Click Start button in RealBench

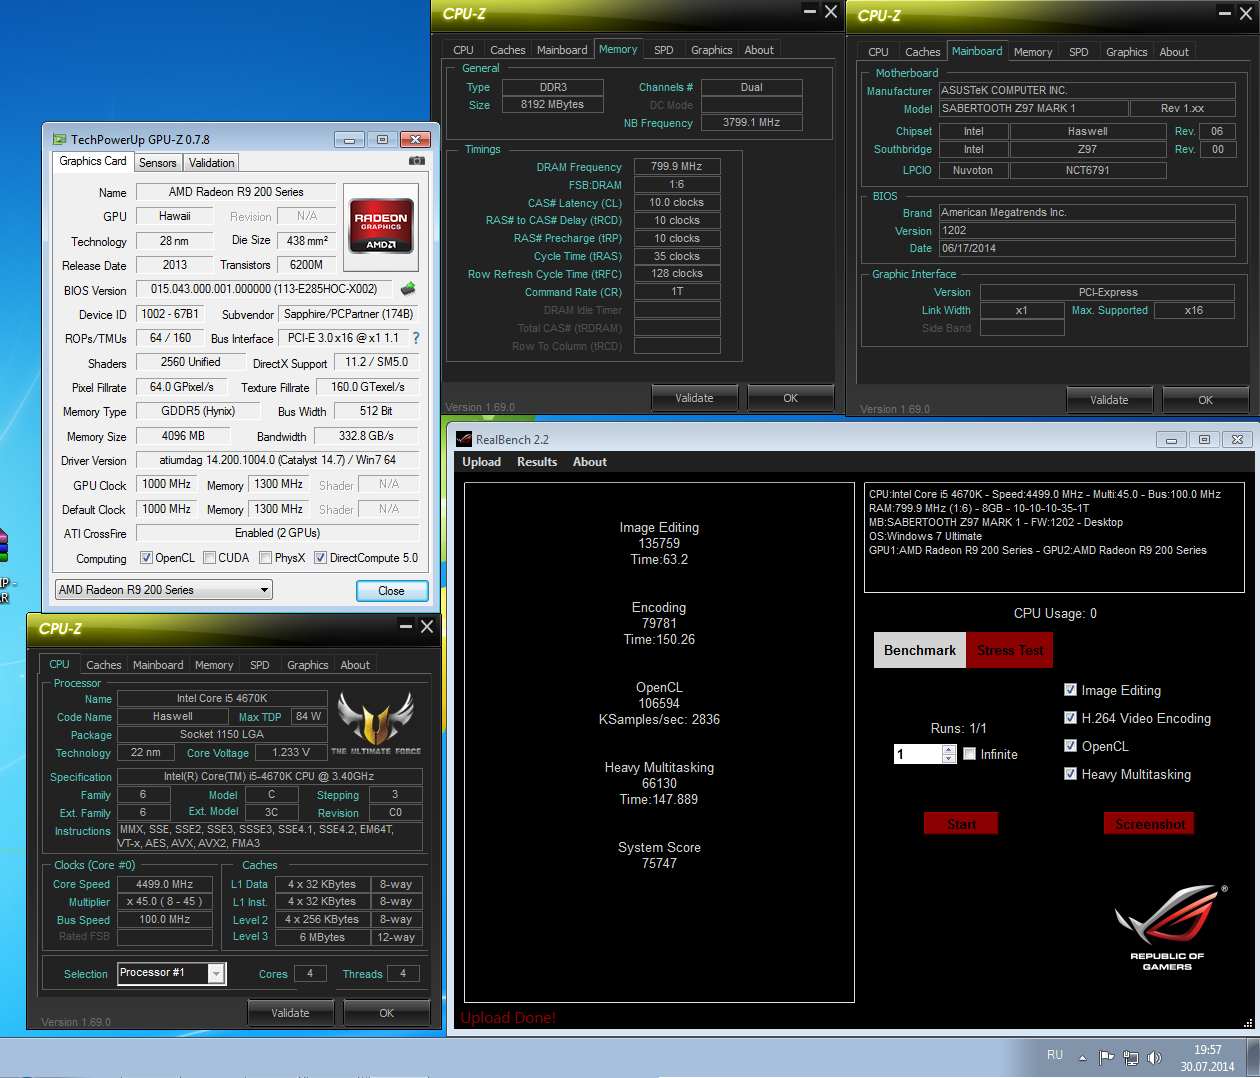click(x=961, y=824)
